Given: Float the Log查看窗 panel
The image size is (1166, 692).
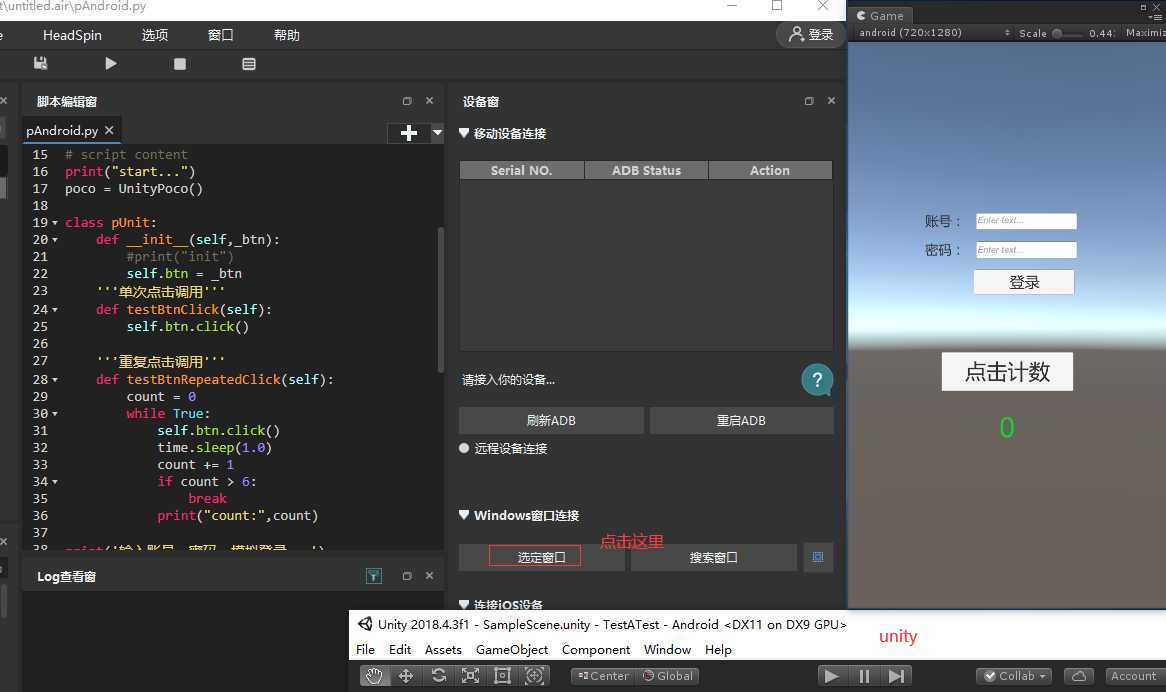Looking at the screenshot, I should pos(407,576).
